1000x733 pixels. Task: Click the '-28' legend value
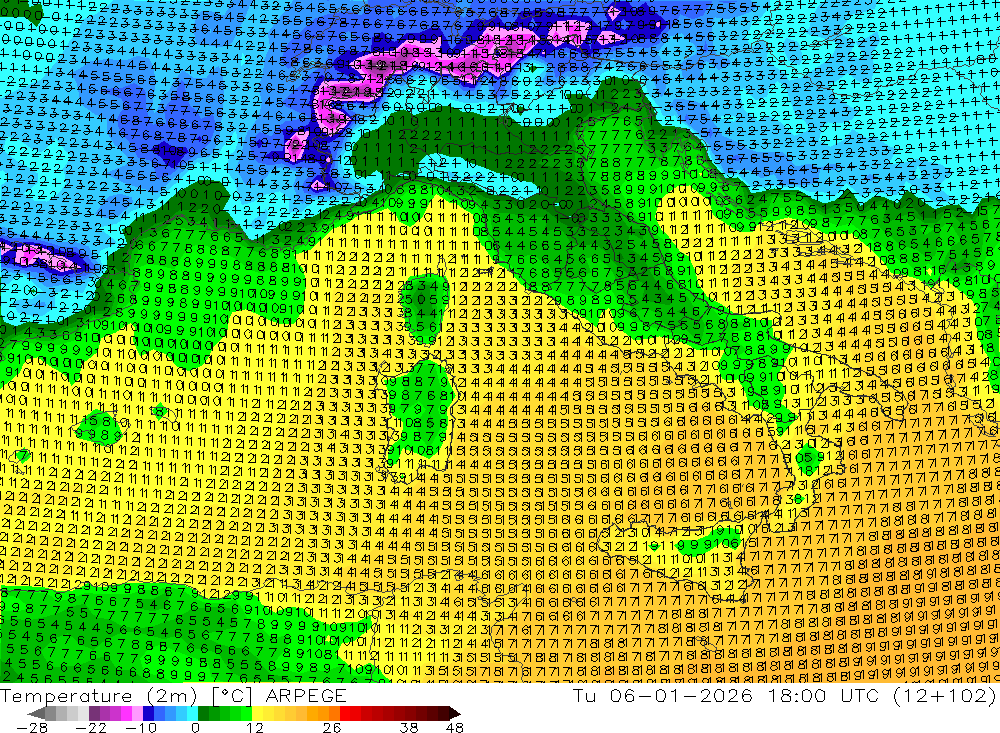(x=31, y=727)
